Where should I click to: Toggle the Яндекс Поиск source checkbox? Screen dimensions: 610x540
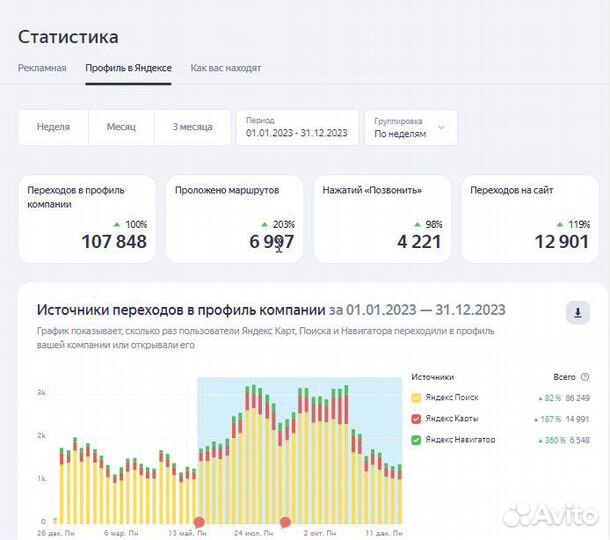416,398
